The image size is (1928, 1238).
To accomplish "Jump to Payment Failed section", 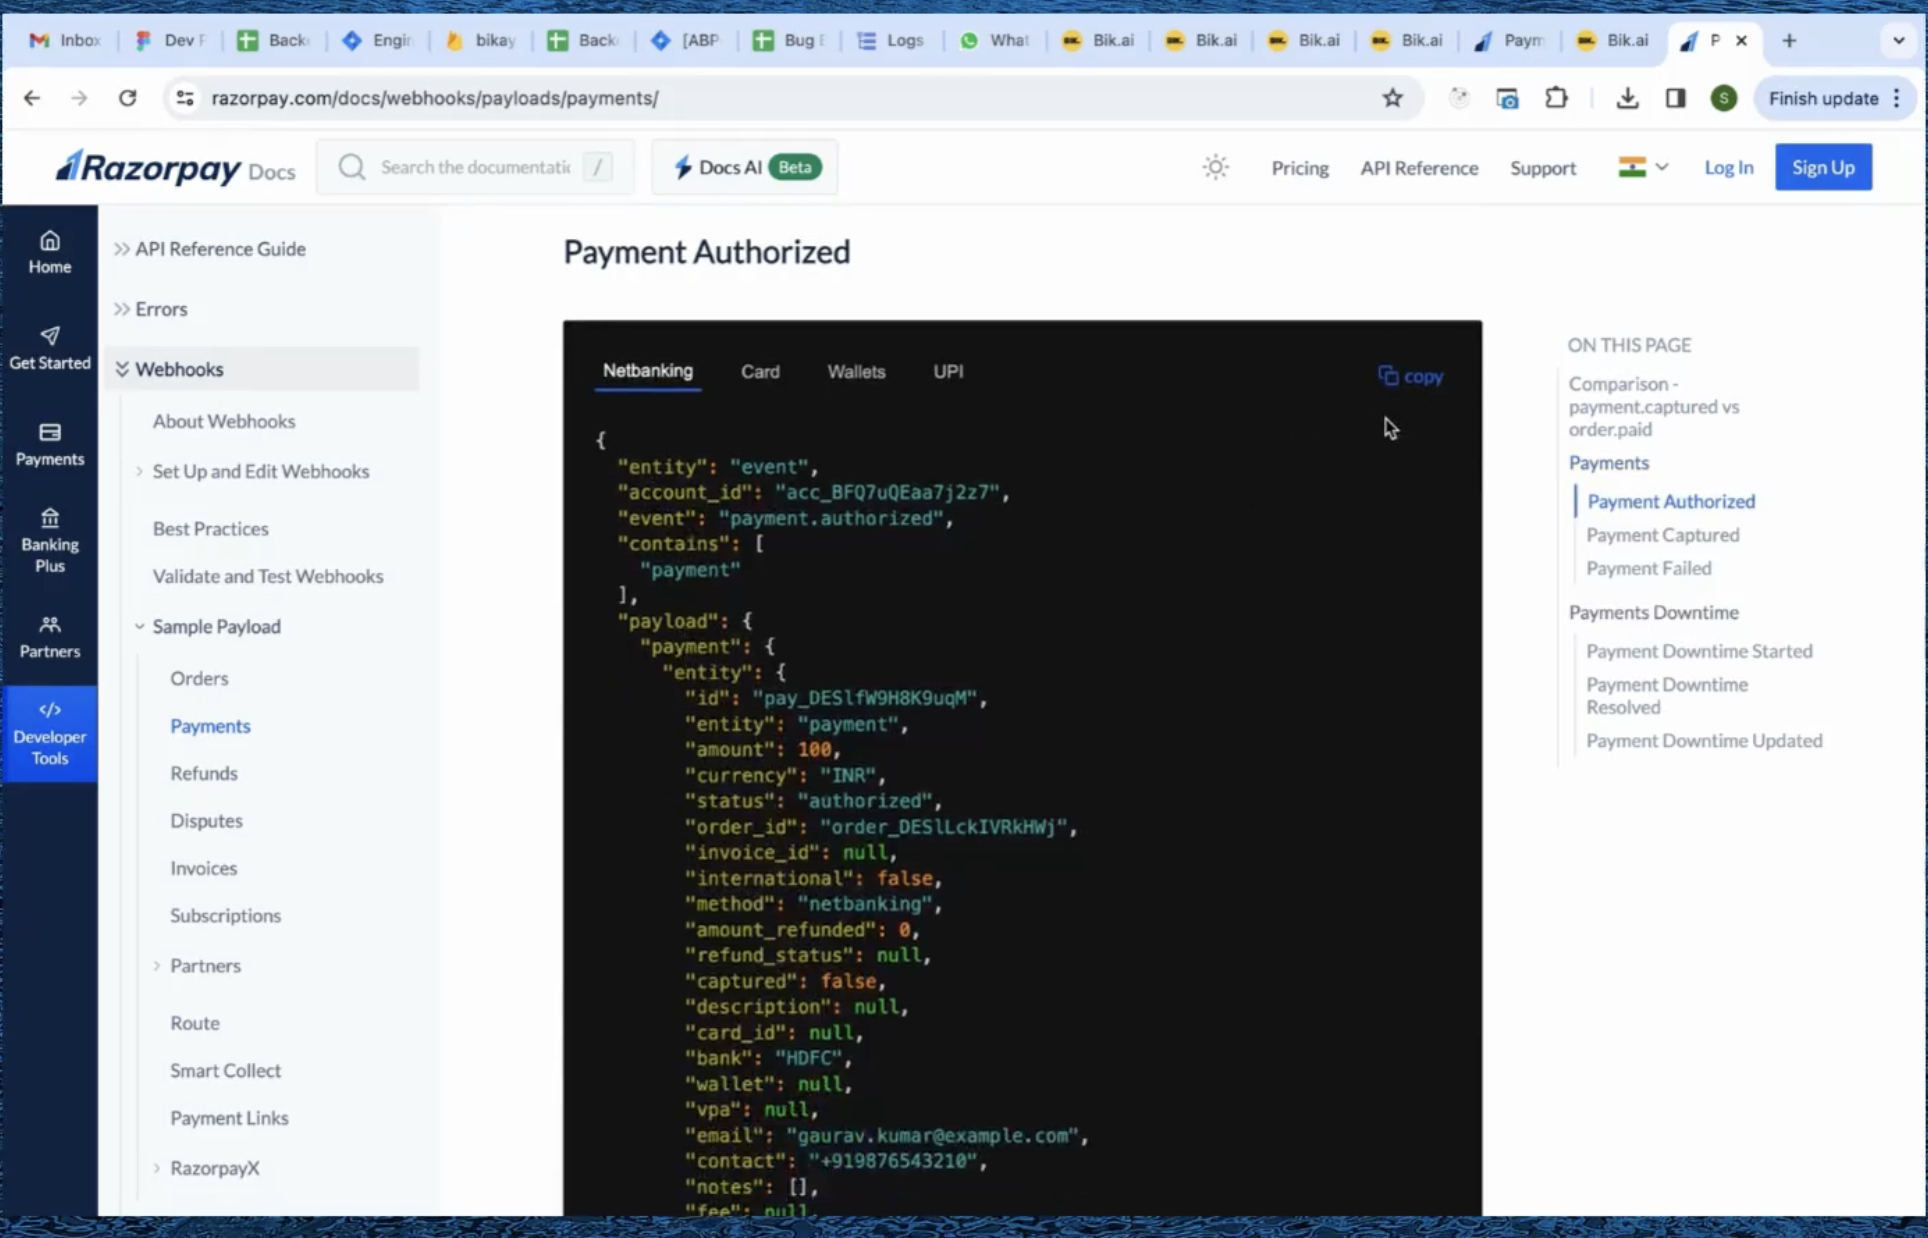I will coord(1648,568).
